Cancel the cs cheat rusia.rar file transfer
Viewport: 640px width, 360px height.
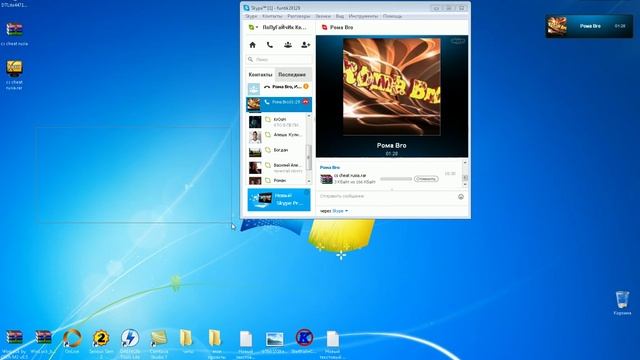(x=426, y=179)
